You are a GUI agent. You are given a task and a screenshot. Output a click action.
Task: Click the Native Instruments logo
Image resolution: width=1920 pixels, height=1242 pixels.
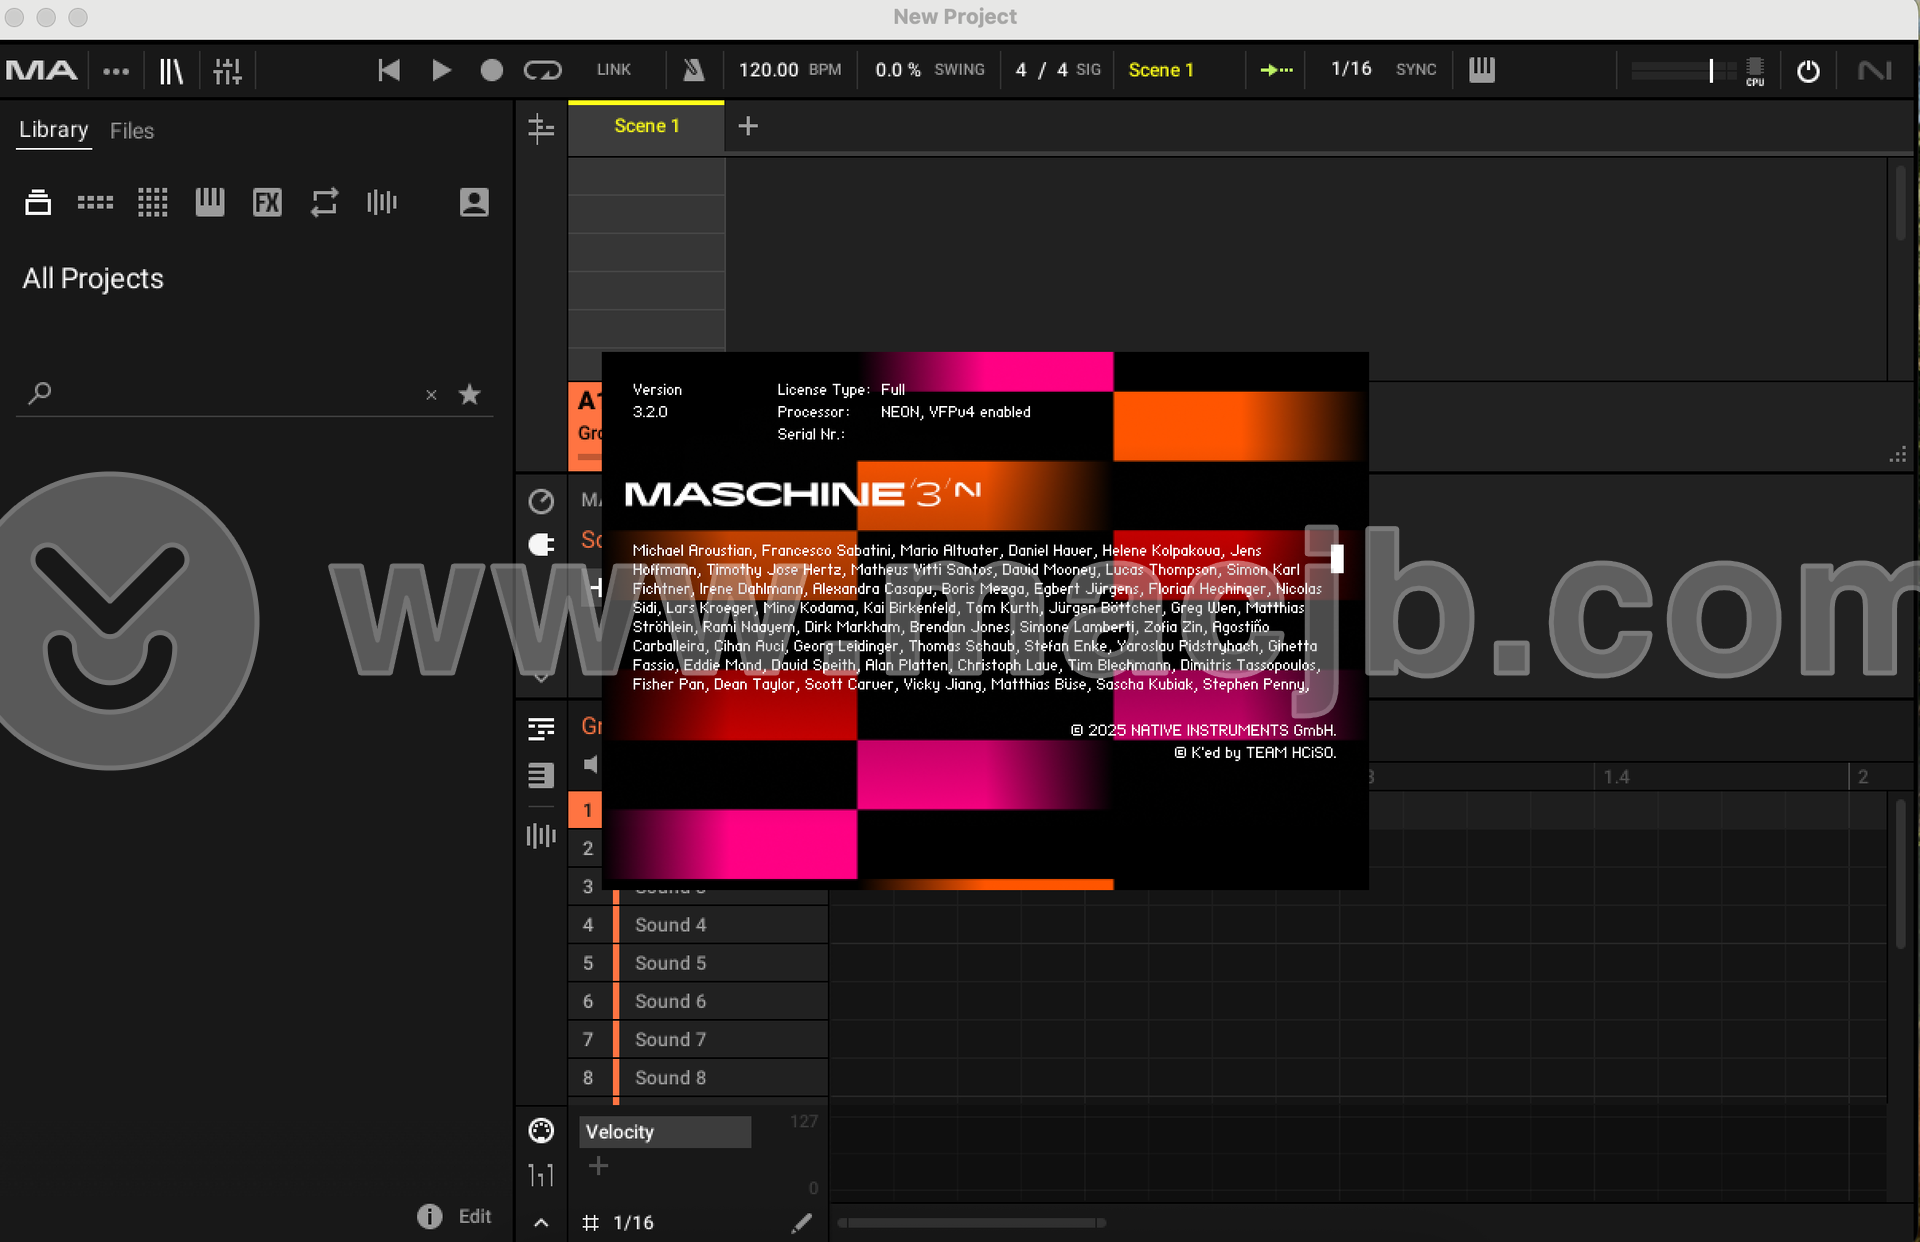coord(1875,71)
